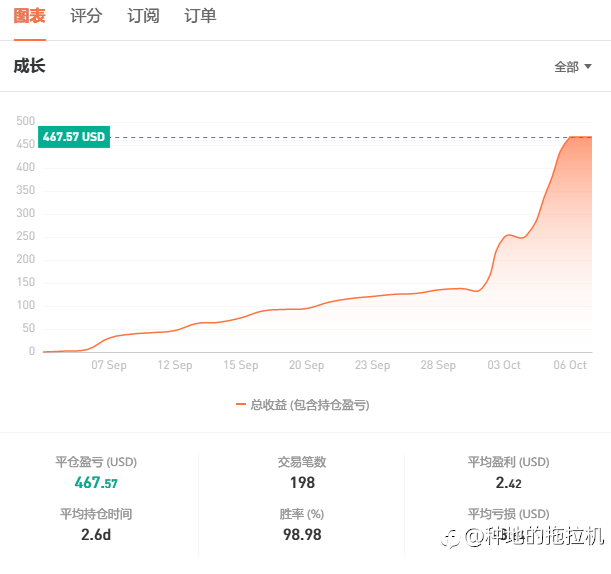Image resolution: width=611 pixels, height=574 pixels.
Task: Click the Weibo watermark logo icon
Action: pyautogui.click(x=450, y=539)
